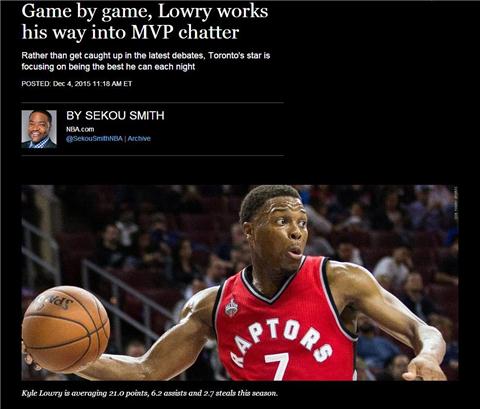Click the @SekouSmithNBA Twitter handle link
This screenshot has height=409, width=480.
coord(94,139)
